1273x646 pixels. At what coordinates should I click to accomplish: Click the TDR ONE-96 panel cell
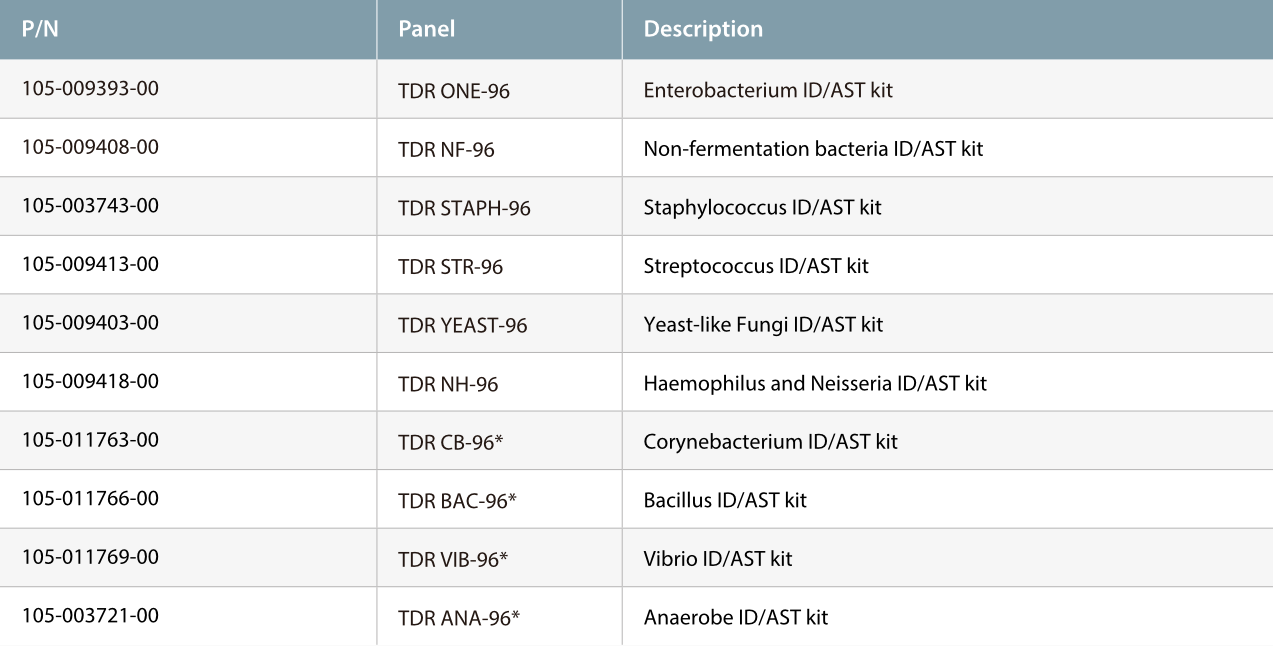coord(454,91)
